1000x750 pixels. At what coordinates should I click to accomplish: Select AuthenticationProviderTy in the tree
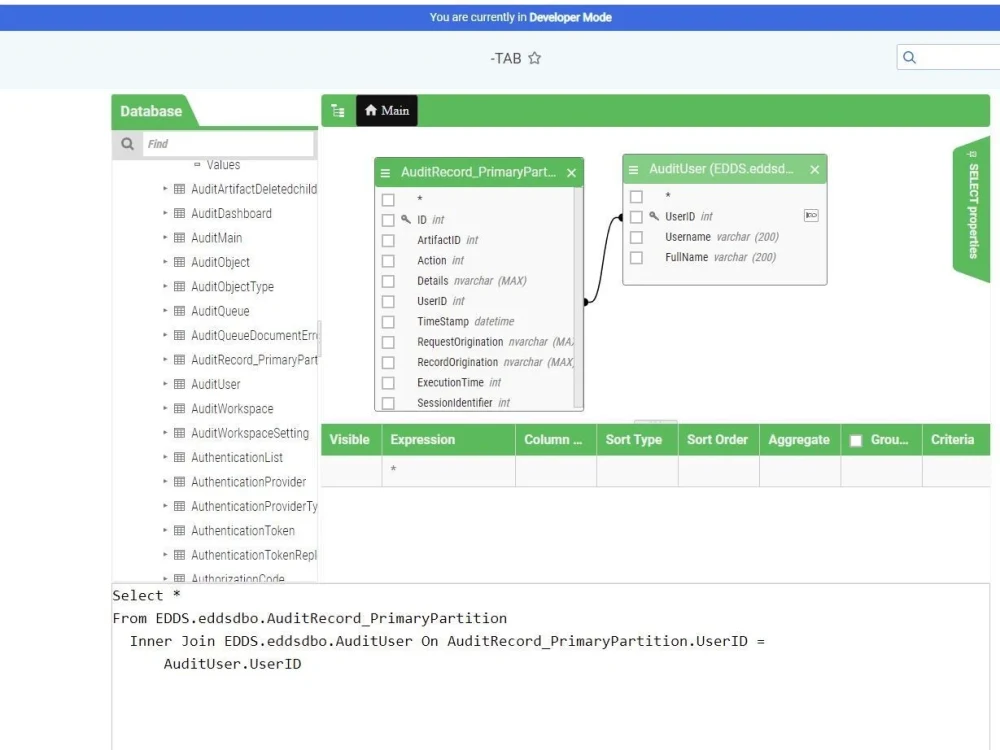point(254,506)
